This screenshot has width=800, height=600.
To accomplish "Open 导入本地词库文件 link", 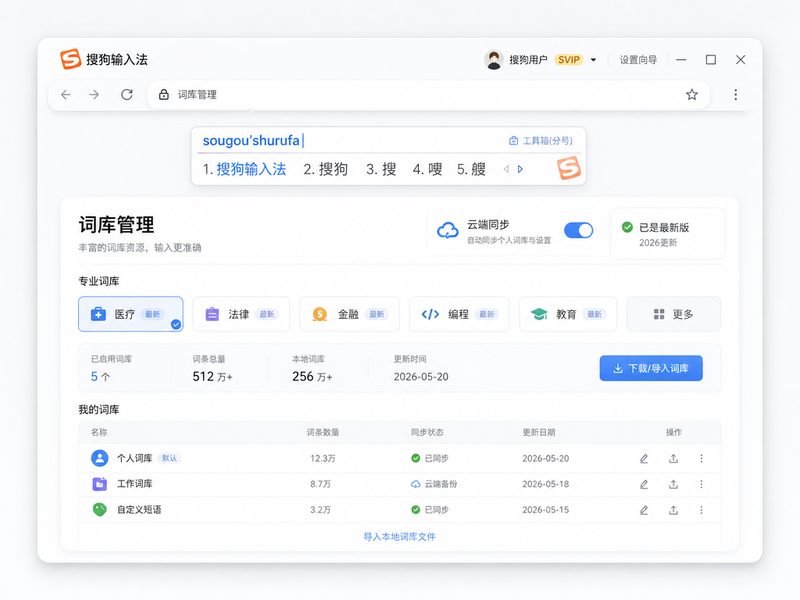I will (399, 537).
